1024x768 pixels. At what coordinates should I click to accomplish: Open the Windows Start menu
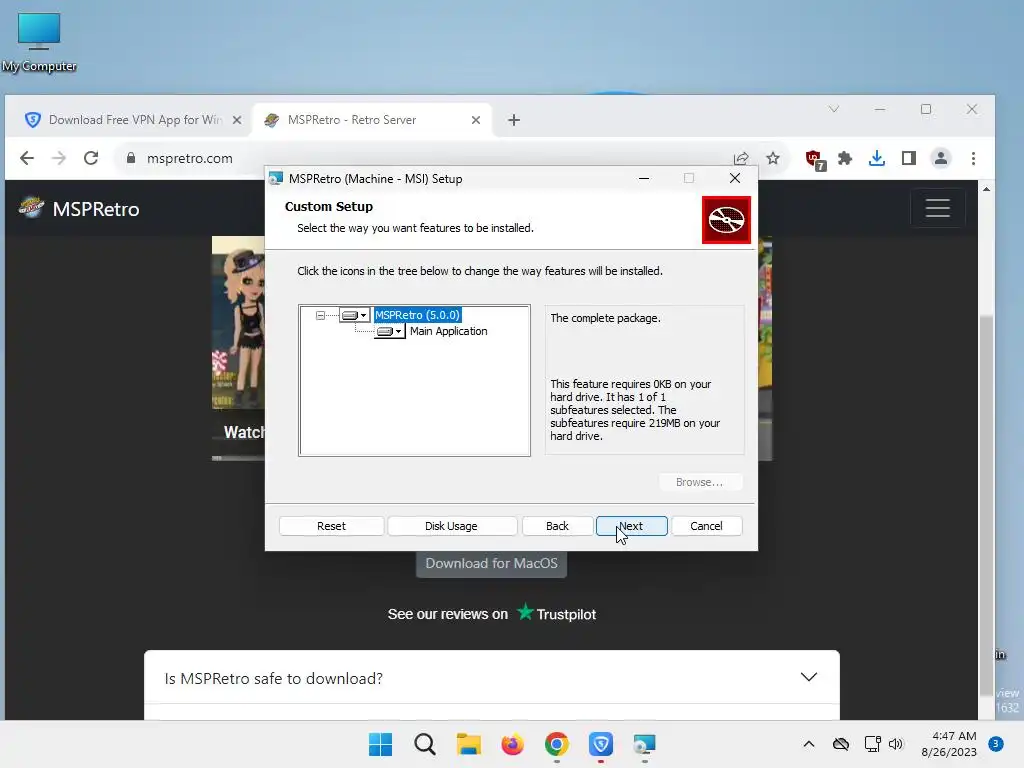click(x=381, y=744)
